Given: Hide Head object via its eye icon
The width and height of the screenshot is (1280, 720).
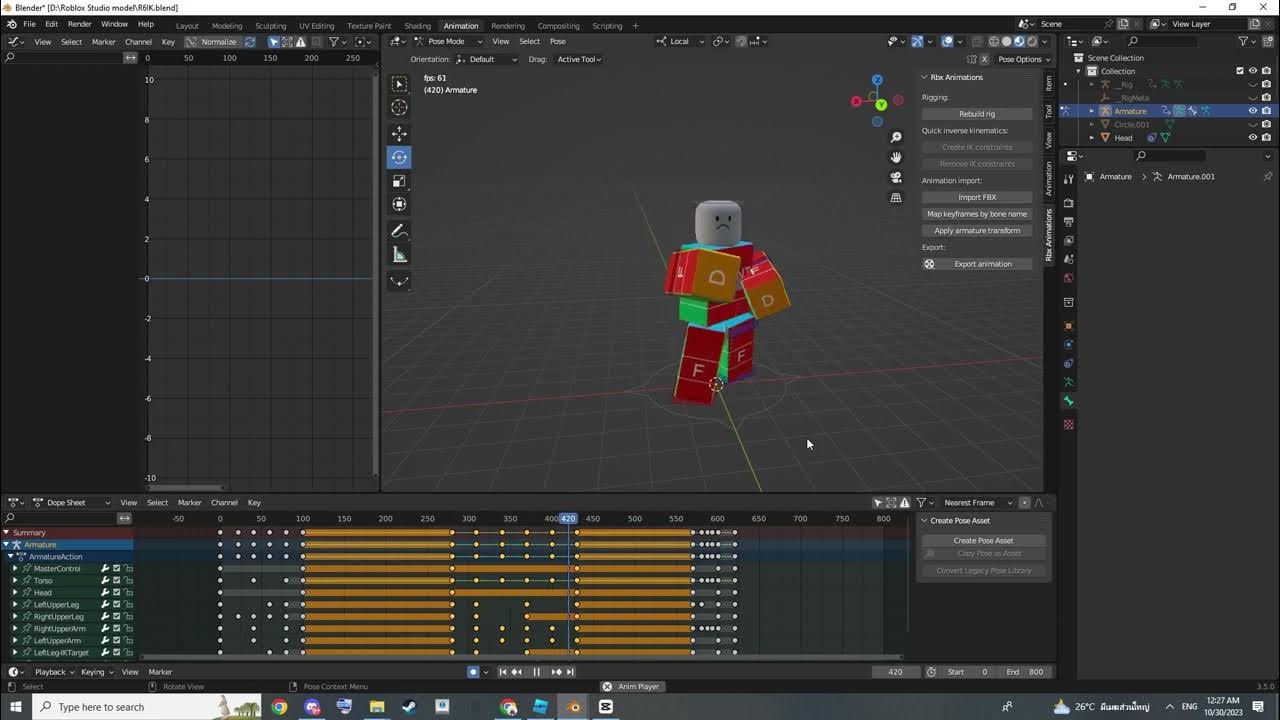Looking at the screenshot, I should pos(1253,138).
